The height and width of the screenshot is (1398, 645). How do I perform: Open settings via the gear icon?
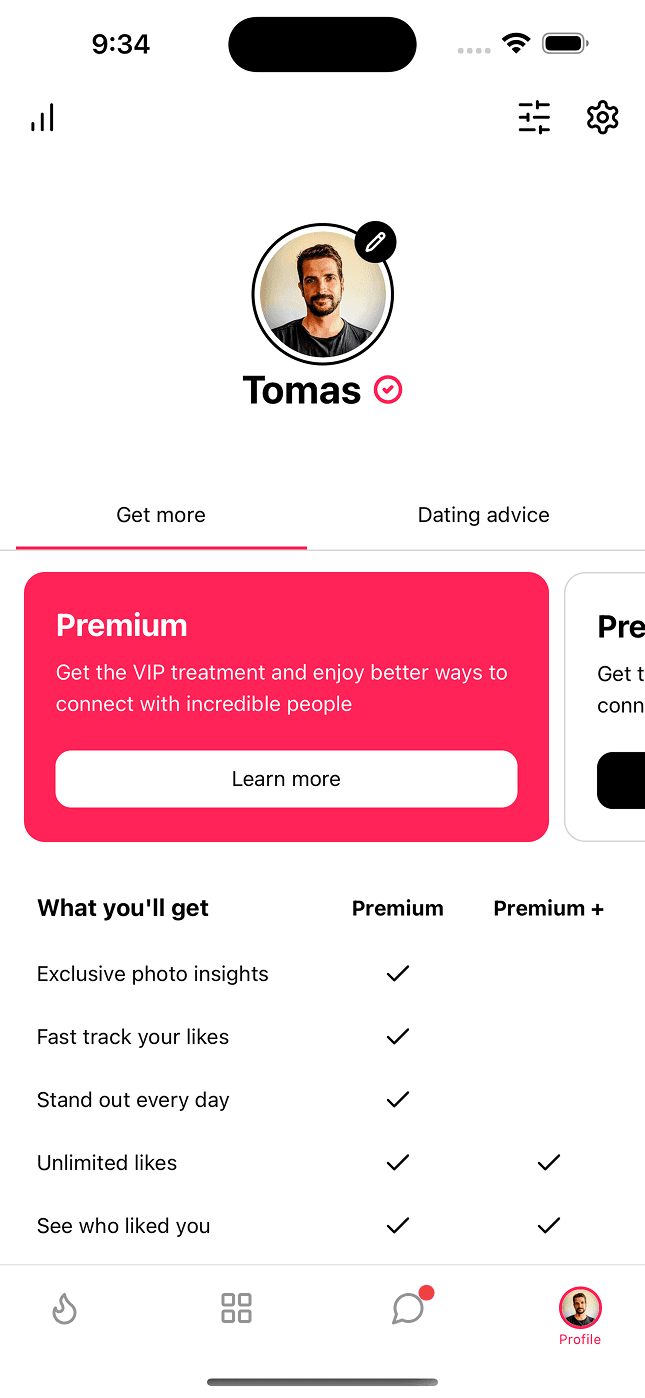pos(602,118)
